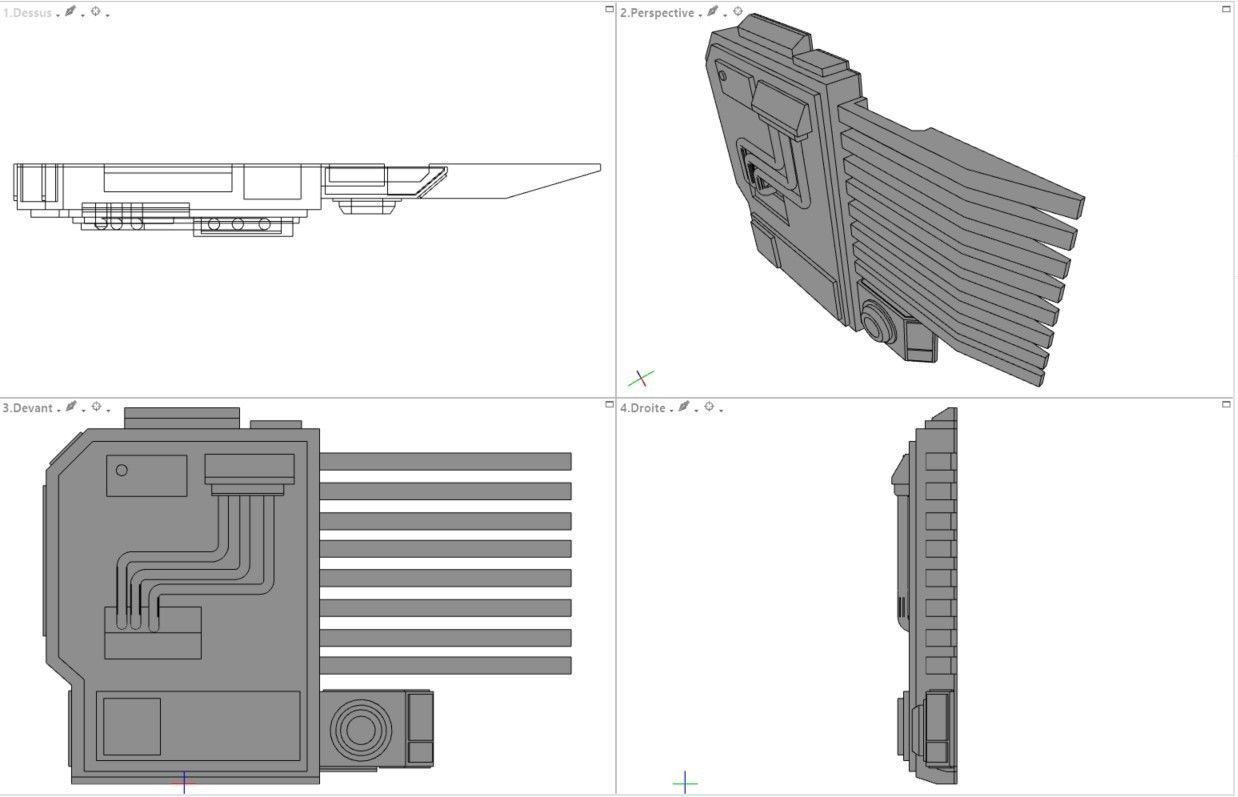Expand the target icon dropdown in Devant viewport
1238x797 pixels.
click(x=109, y=410)
